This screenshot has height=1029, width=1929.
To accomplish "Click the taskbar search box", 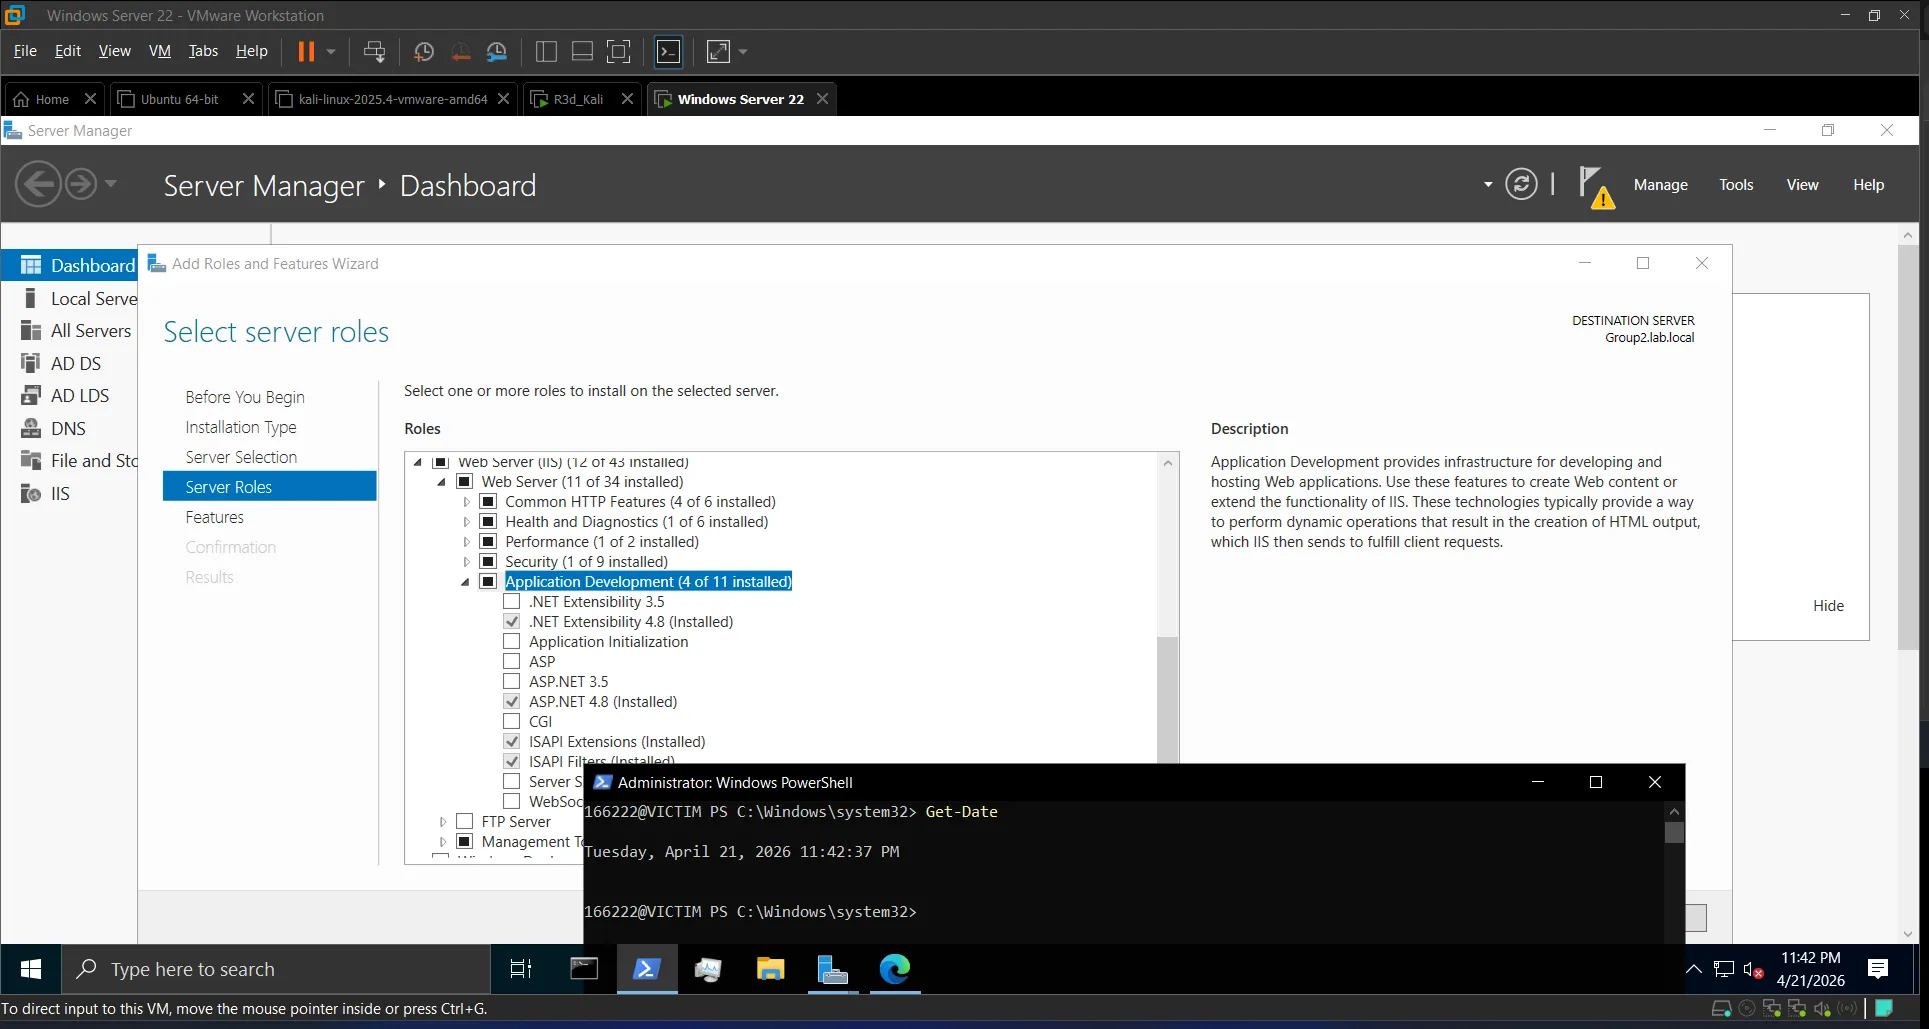I will click(x=276, y=969).
